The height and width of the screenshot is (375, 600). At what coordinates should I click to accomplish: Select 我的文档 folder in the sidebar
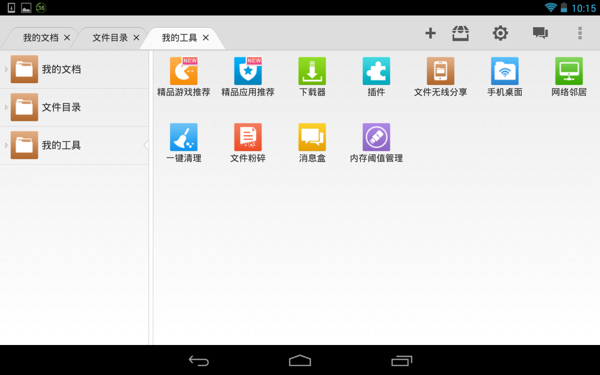tap(74, 69)
